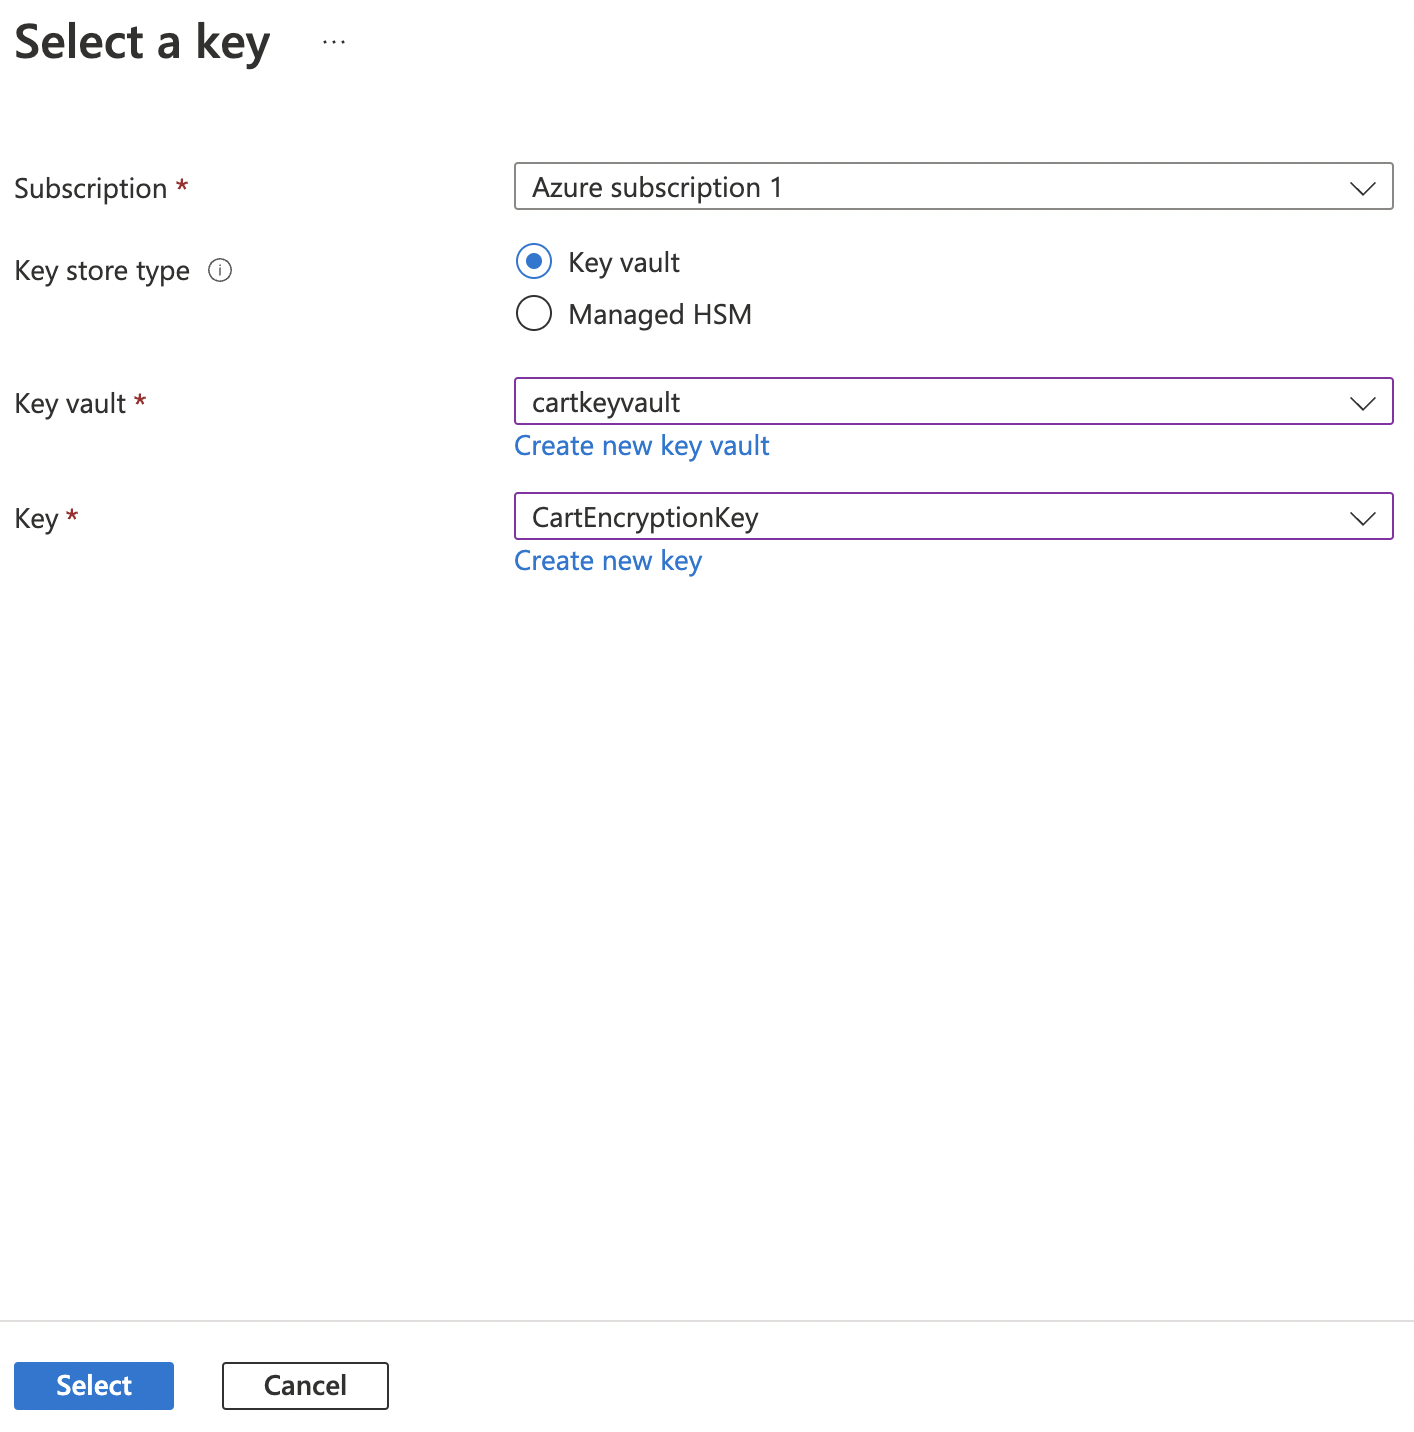Enable Managed HSM as key store type
This screenshot has height=1432, width=1414.
point(534,313)
